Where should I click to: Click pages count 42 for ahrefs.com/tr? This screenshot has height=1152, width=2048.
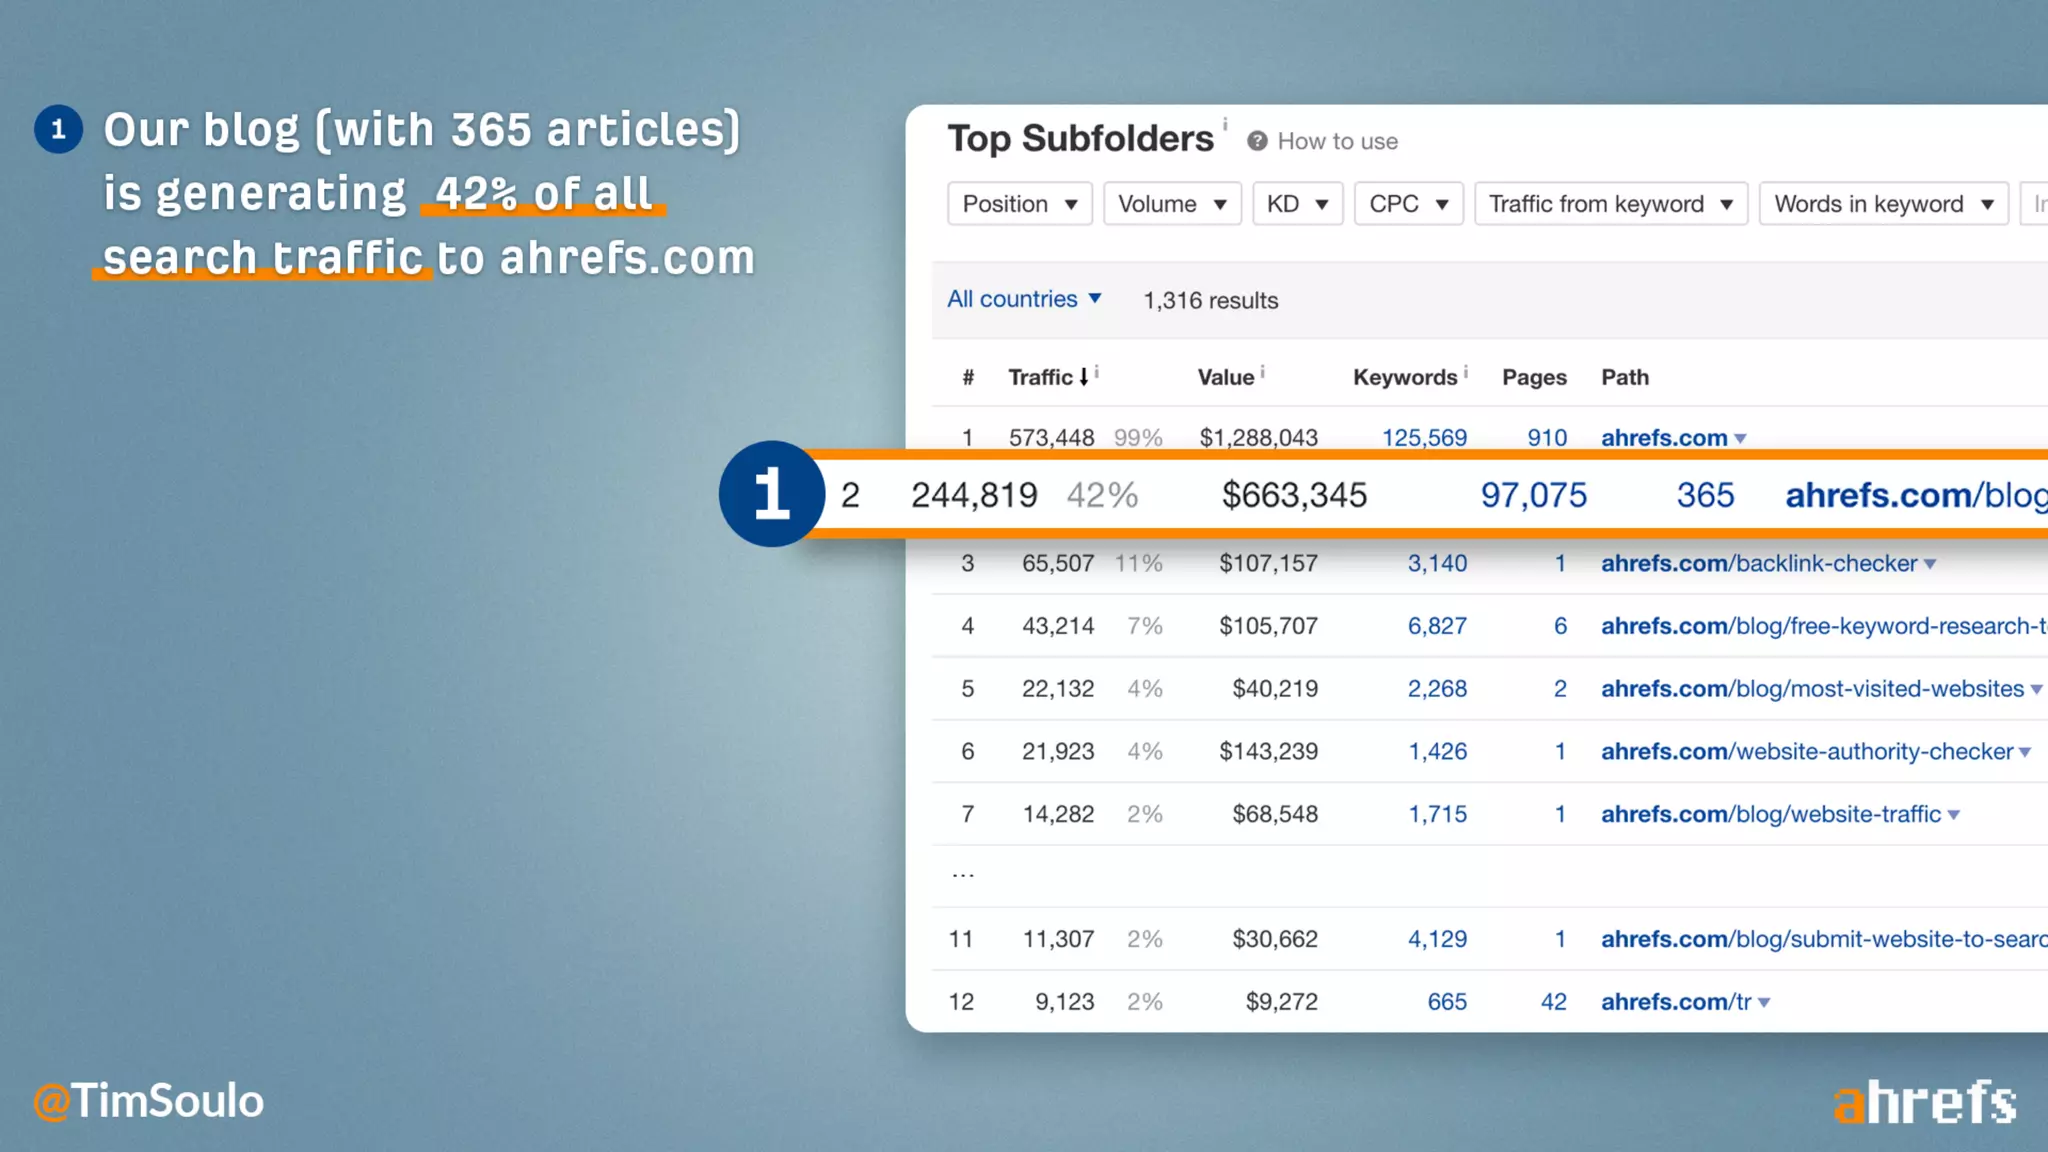[x=1553, y=1002]
